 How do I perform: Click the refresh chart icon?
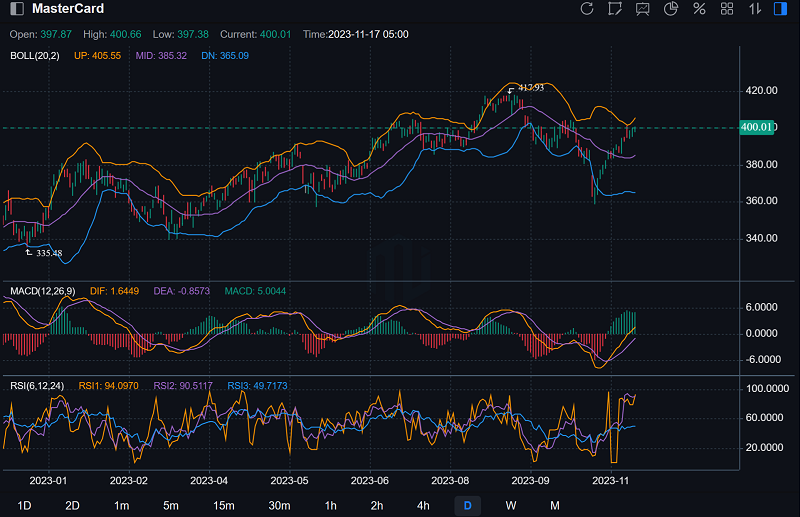coord(587,9)
